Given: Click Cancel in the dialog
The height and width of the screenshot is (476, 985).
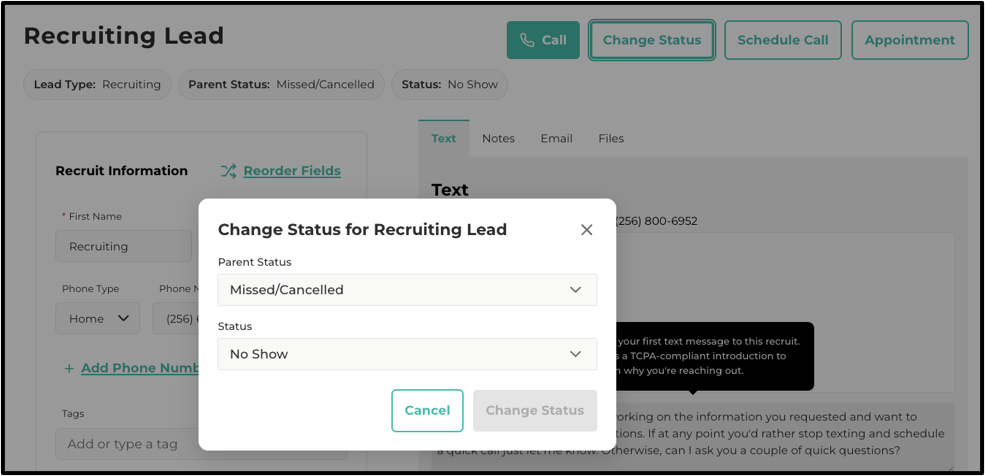Looking at the screenshot, I should pos(427,411).
